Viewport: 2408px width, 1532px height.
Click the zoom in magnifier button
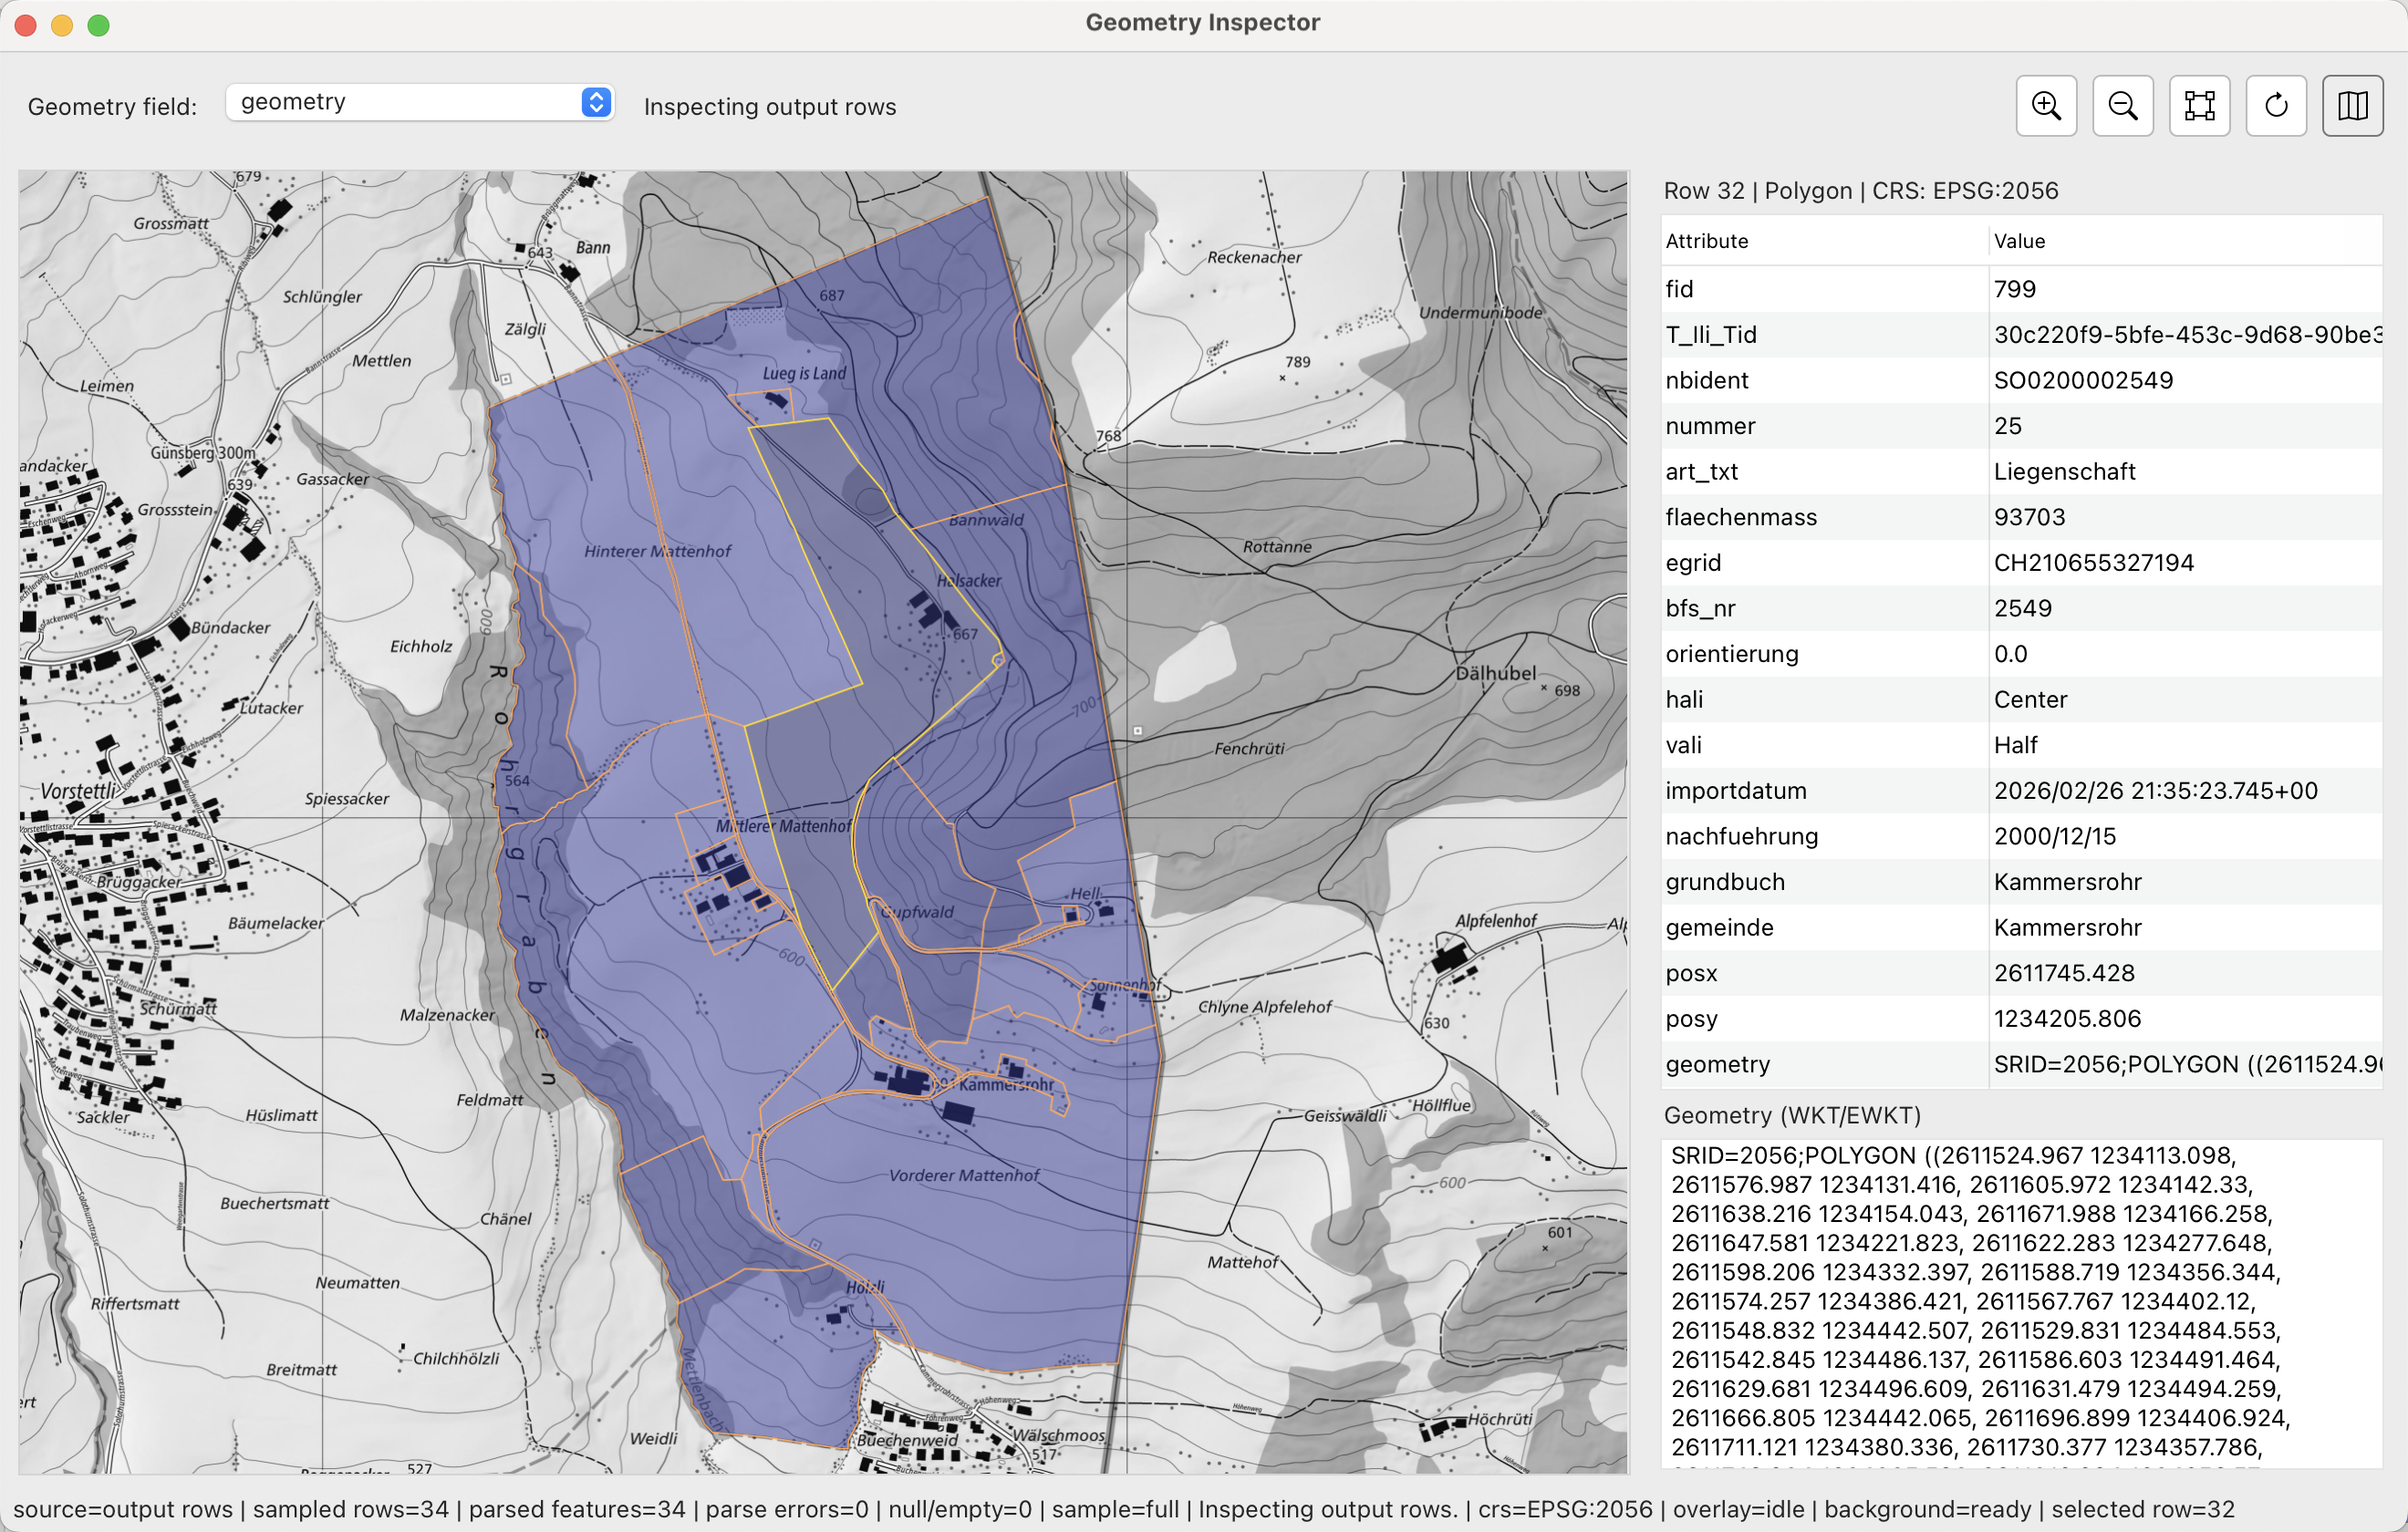point(2046,106)
